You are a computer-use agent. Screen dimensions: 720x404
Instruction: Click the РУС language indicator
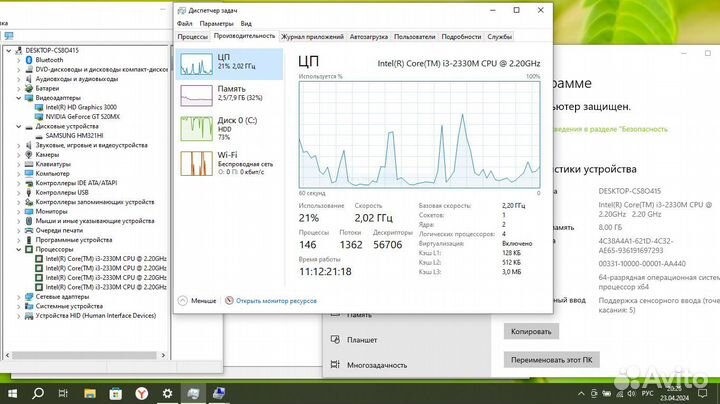pos(647,393)
